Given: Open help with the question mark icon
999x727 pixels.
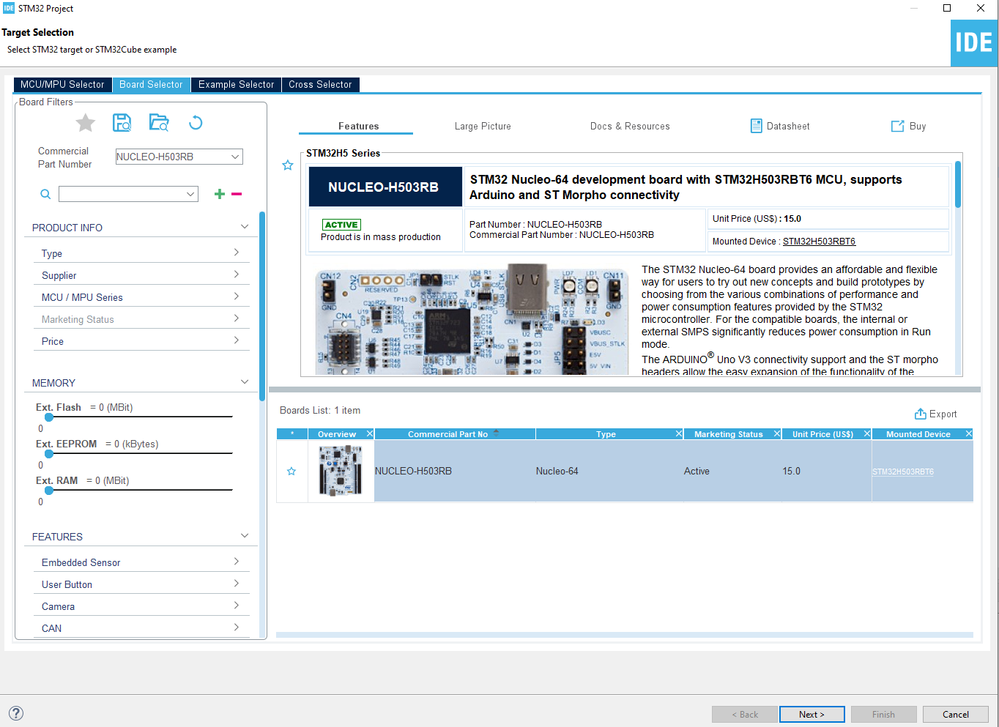Looking at the screenshot, I should click(16, 713).
